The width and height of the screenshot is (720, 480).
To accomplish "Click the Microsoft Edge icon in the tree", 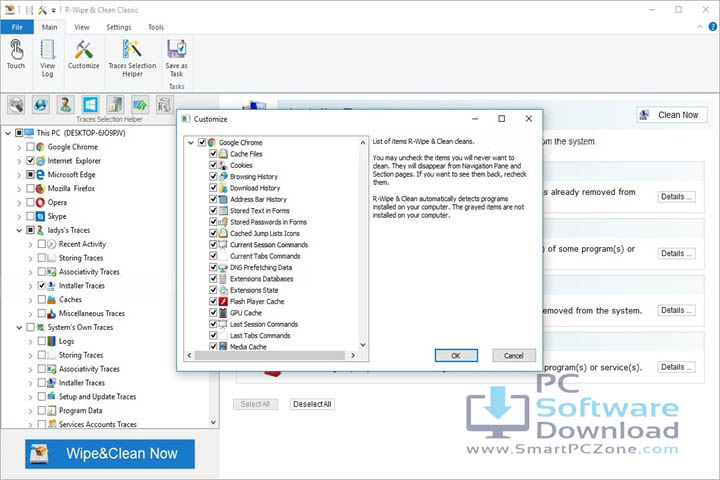I will click(40, 175).
